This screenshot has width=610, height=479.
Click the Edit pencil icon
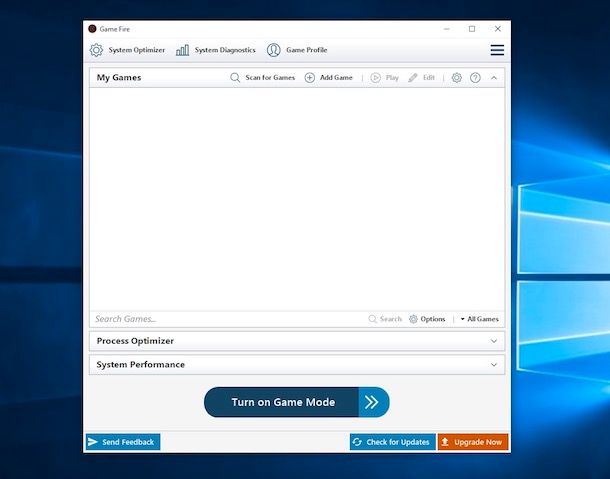pyautogui.click(x=413, y=78)
